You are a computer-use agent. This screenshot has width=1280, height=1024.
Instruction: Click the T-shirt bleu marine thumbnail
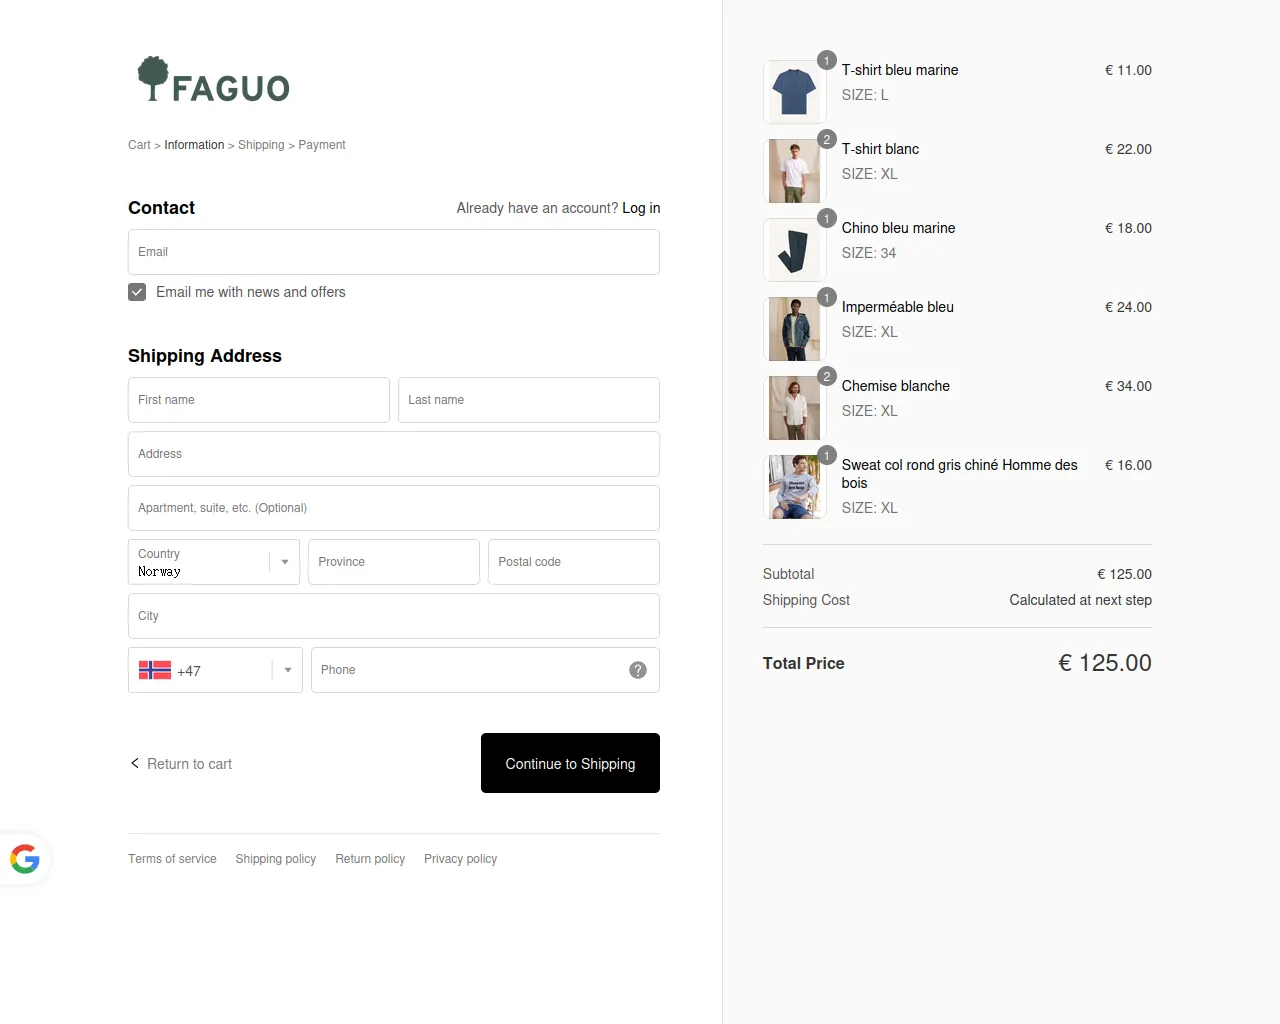tap(794, 92)
